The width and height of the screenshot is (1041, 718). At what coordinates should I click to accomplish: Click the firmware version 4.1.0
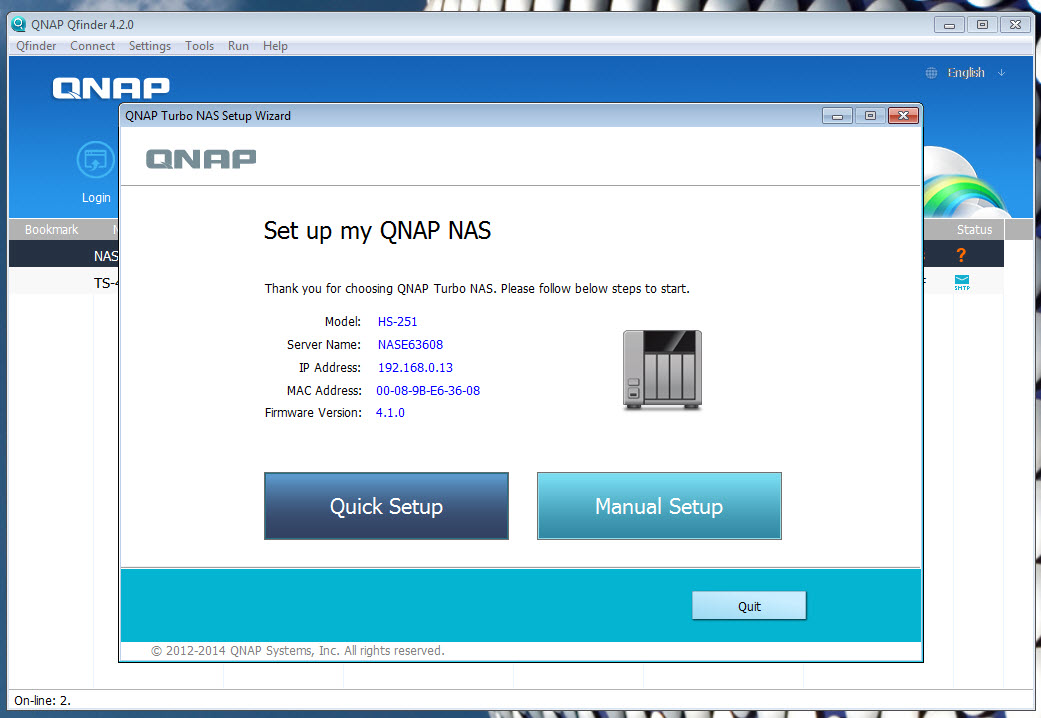click(390, 412)
